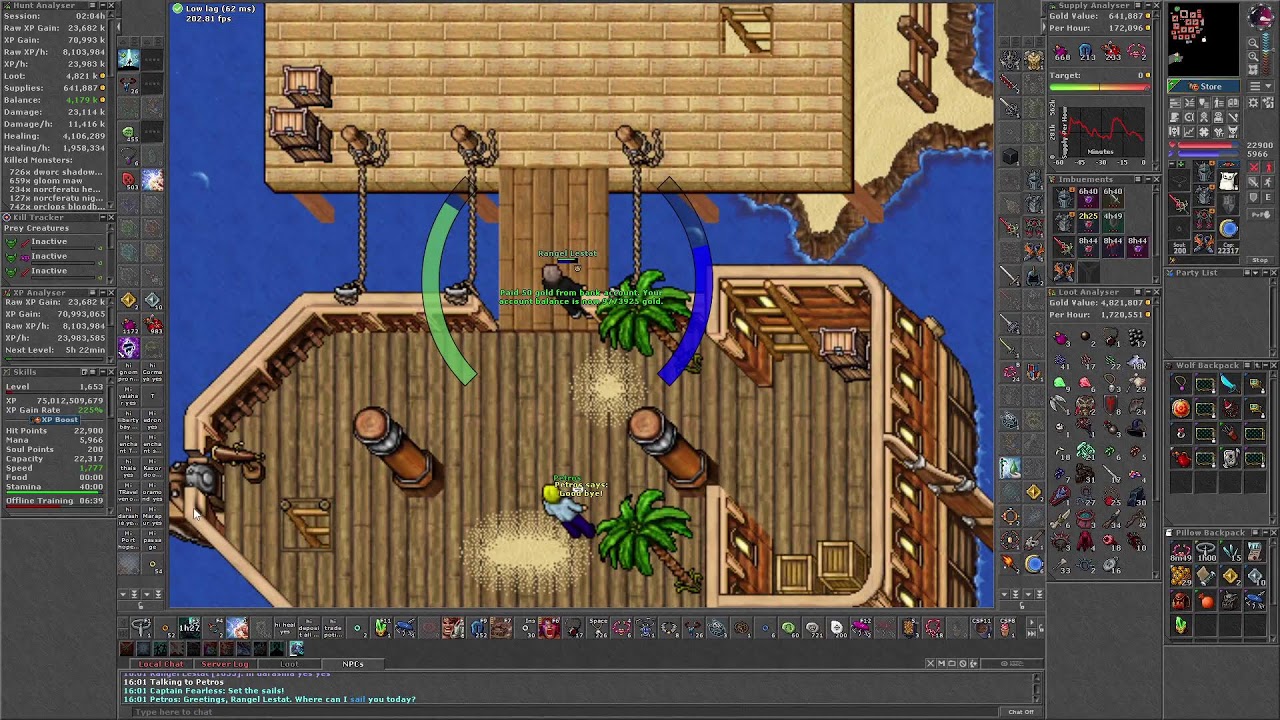Open the menu dropdown beside Store
This screenshot has width=1280, height=720.
pos(1260,87)
